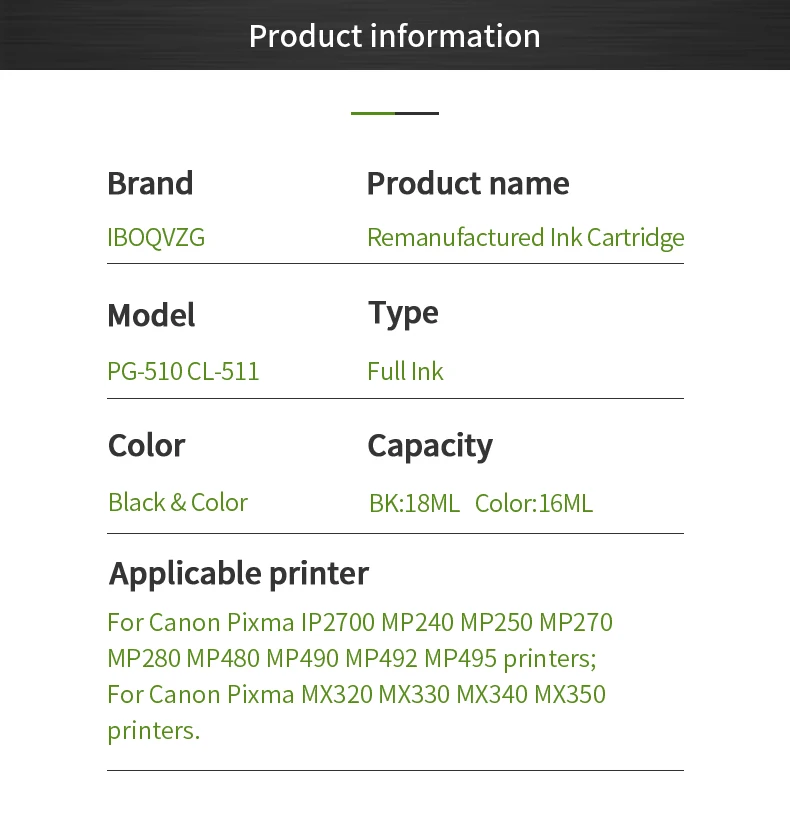Click the green and black divider under the header
This screenshot has width=790, height=832.
395,113
